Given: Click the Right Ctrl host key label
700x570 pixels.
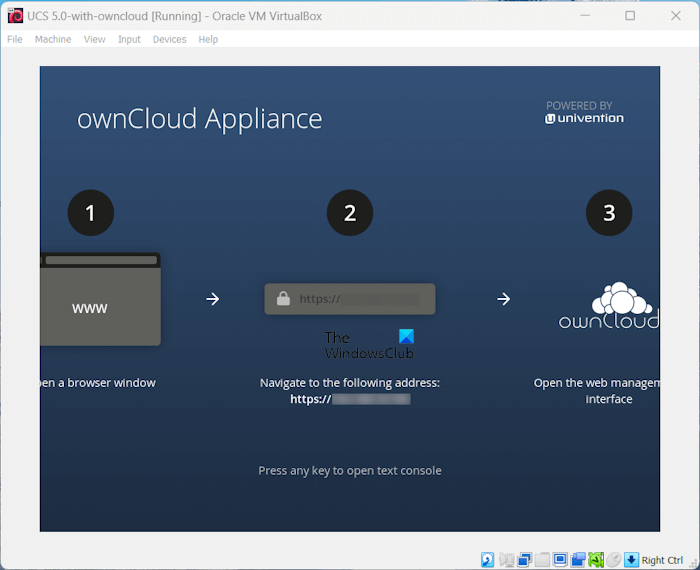Looking at the screenshot, I should pos(662,560).
